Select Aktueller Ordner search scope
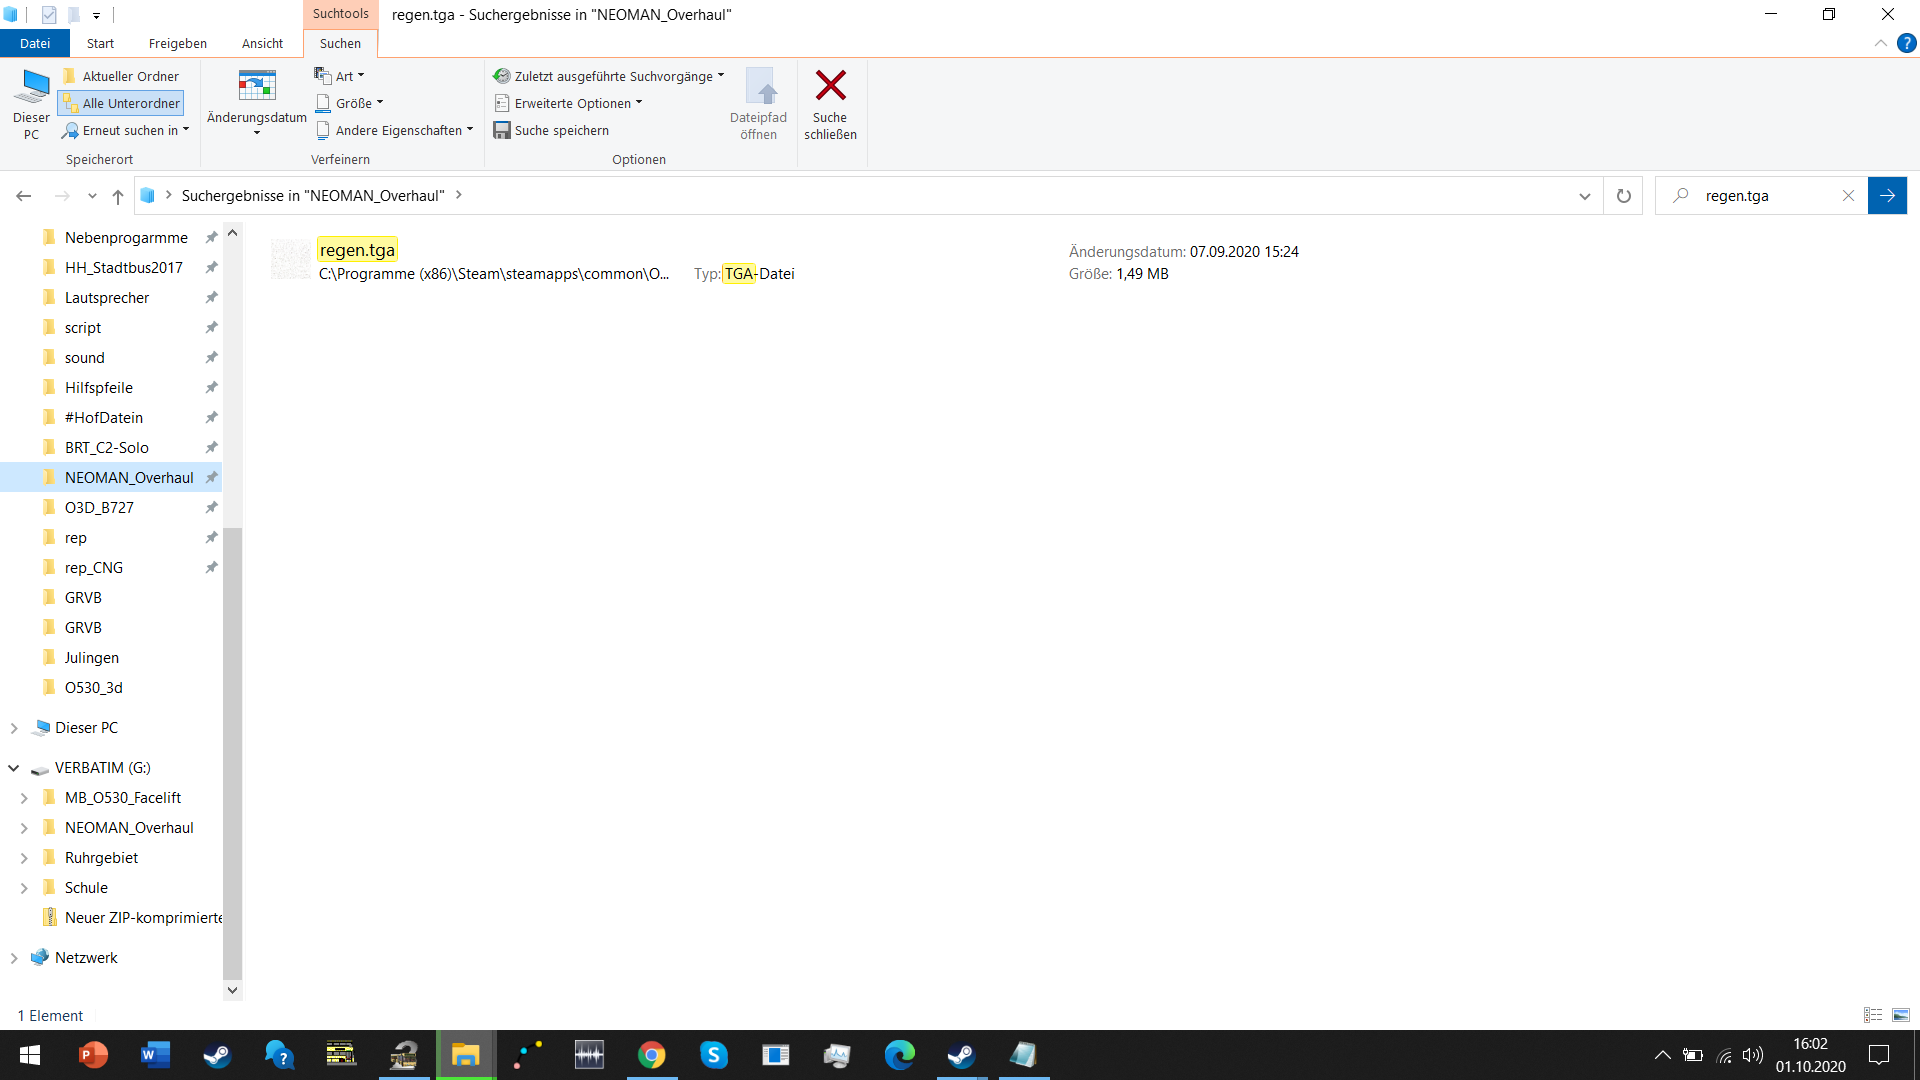Image resolution: width=1920 pixels, height=1080 pixels. (x=121, y=76)
